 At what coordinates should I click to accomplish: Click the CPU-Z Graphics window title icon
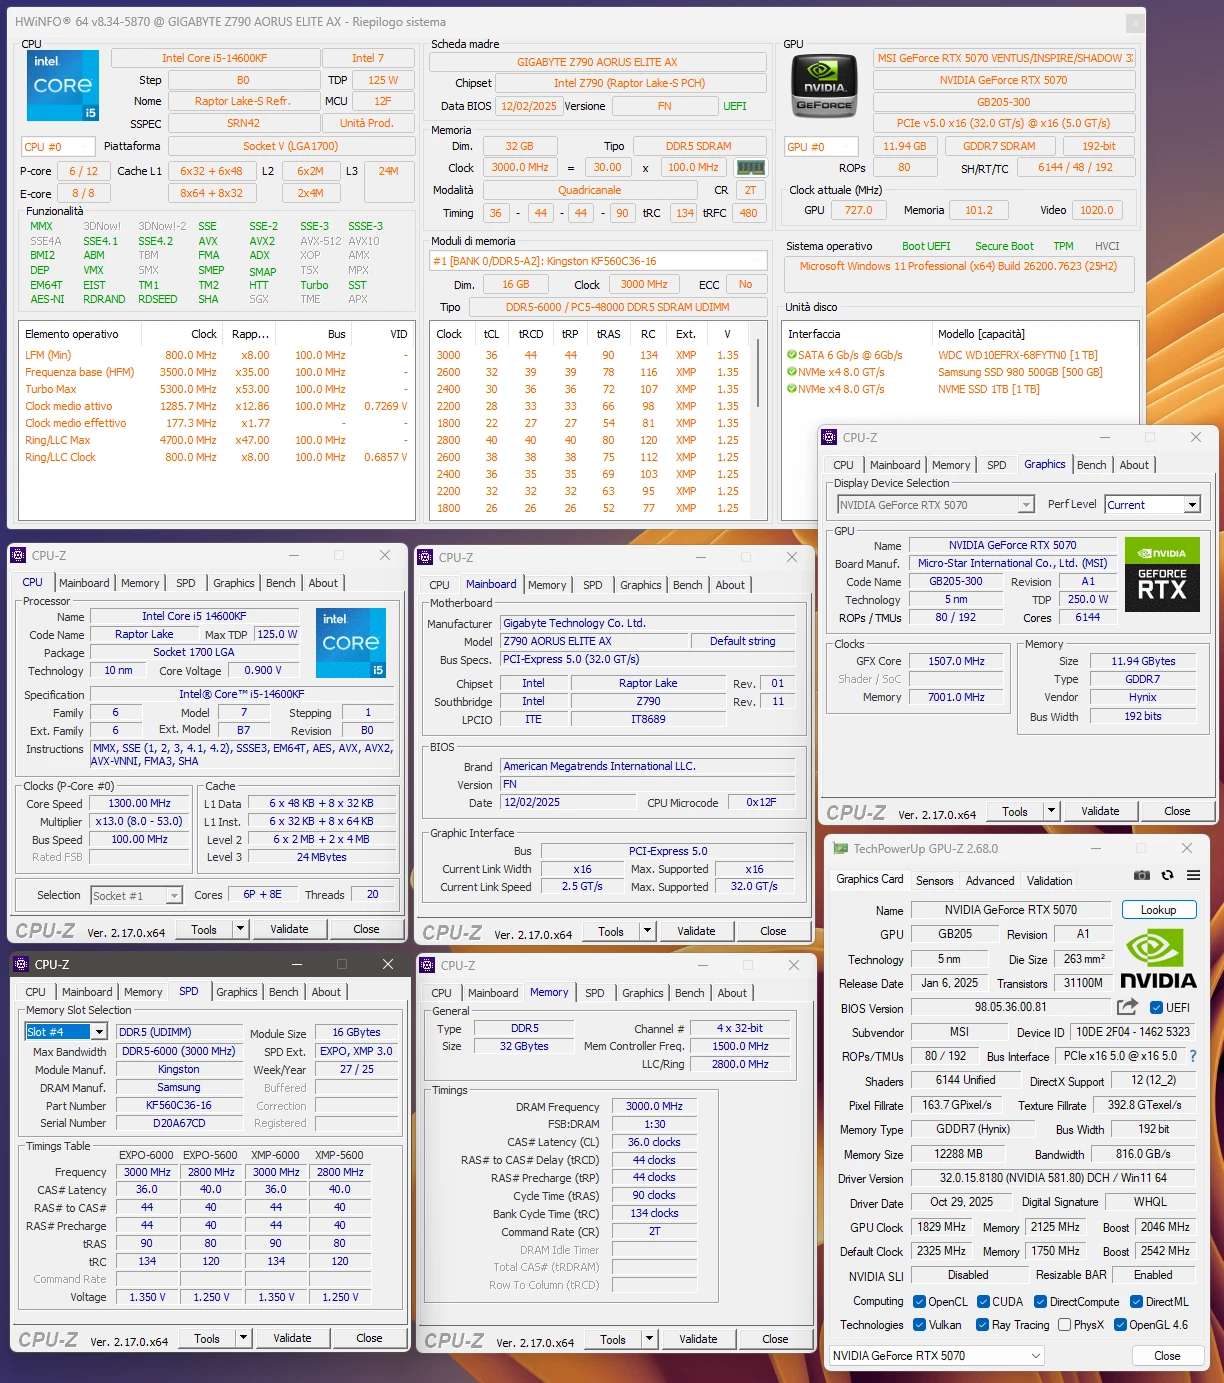tap(828, 437)
